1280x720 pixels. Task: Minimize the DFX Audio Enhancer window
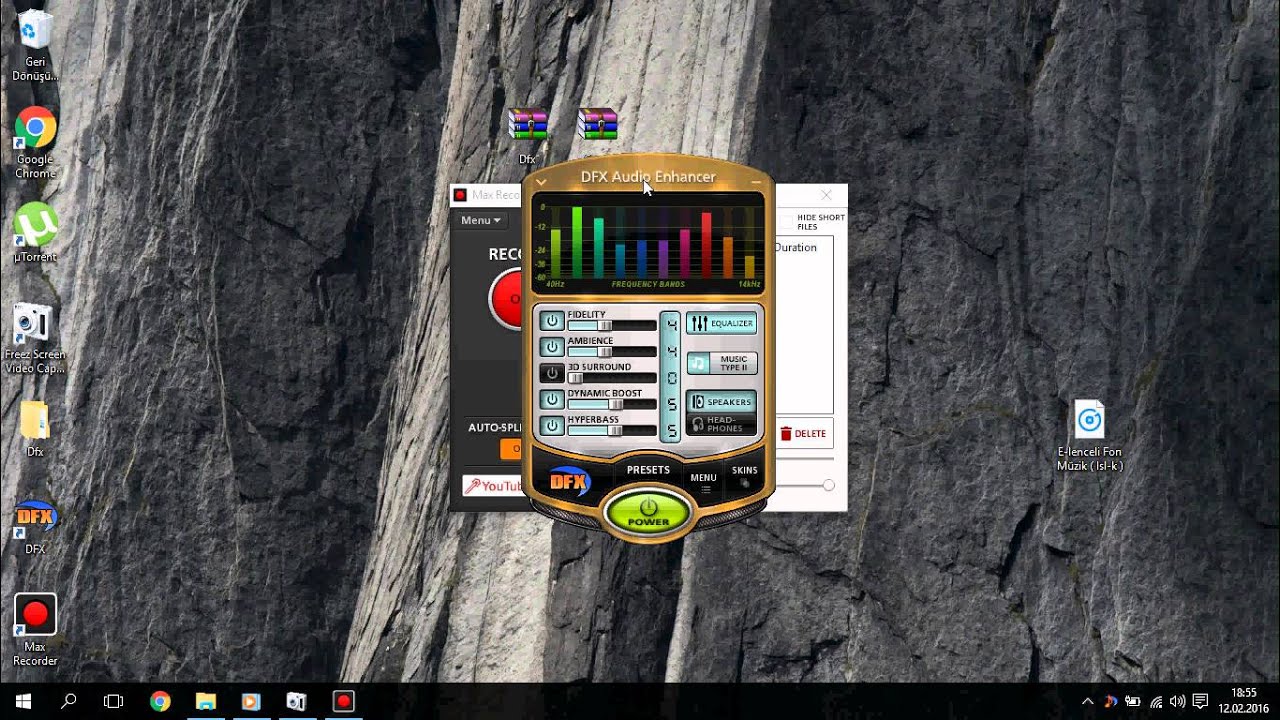pos(755,182)
